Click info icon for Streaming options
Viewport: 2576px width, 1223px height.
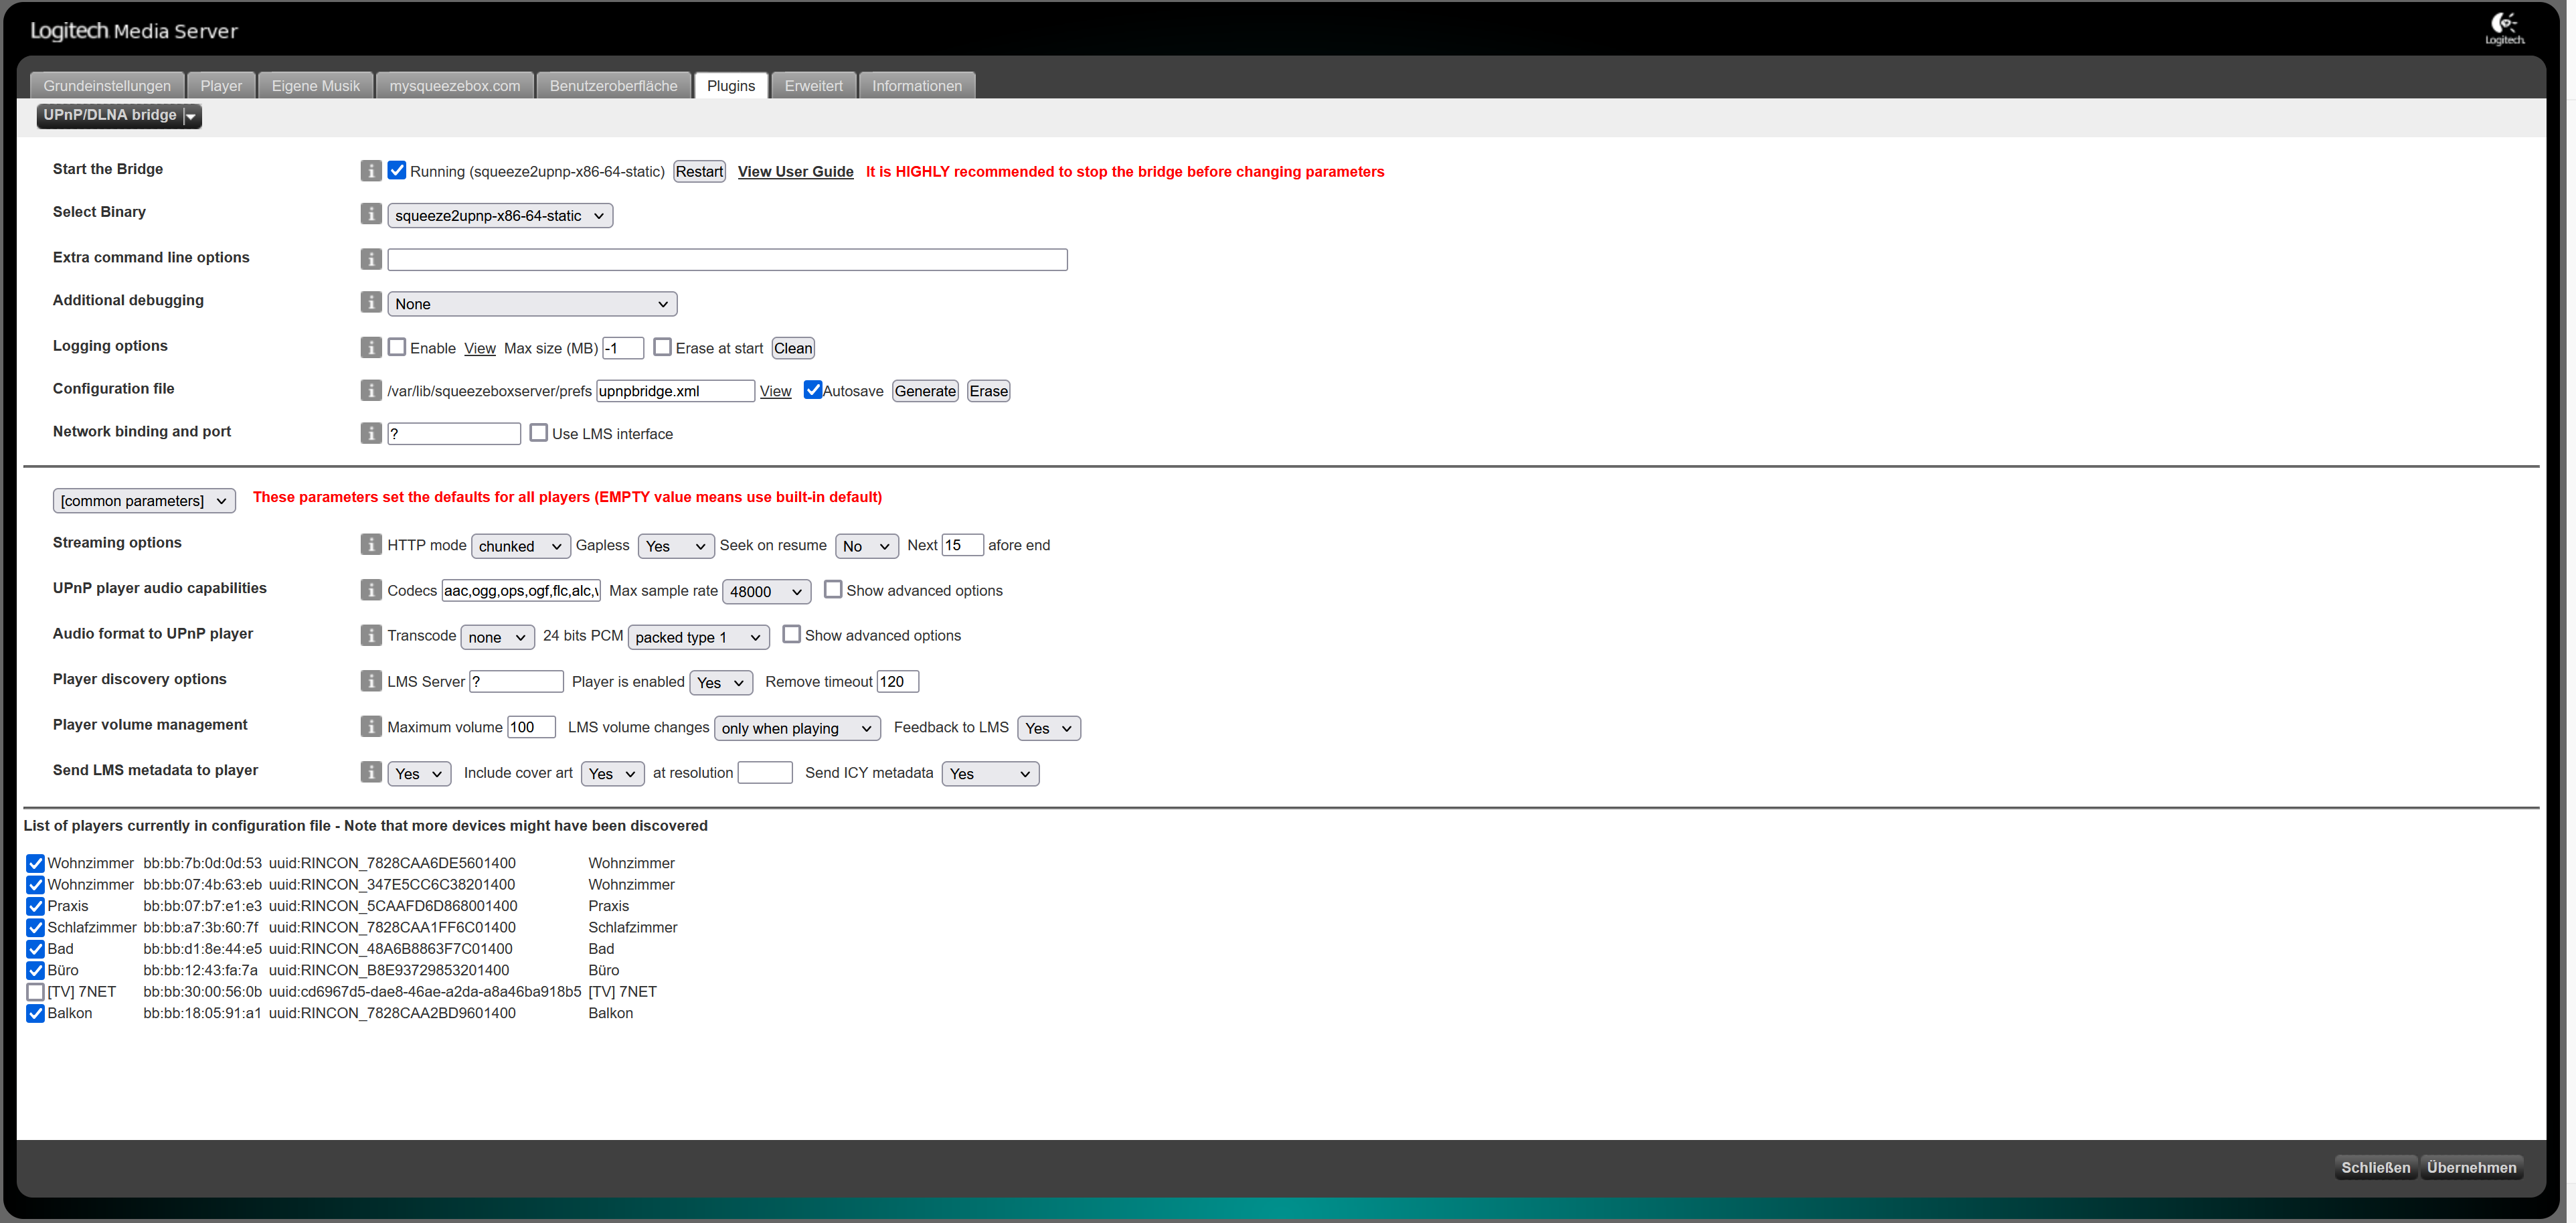click(x=371, y=544)
